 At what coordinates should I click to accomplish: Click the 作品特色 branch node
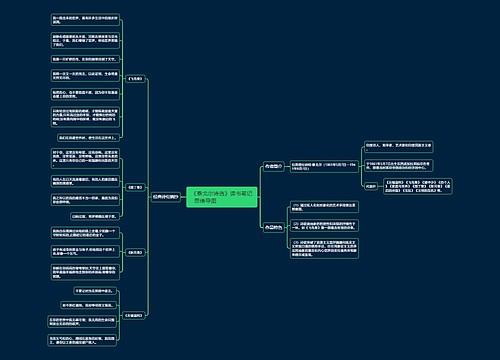tap(274, 228)
